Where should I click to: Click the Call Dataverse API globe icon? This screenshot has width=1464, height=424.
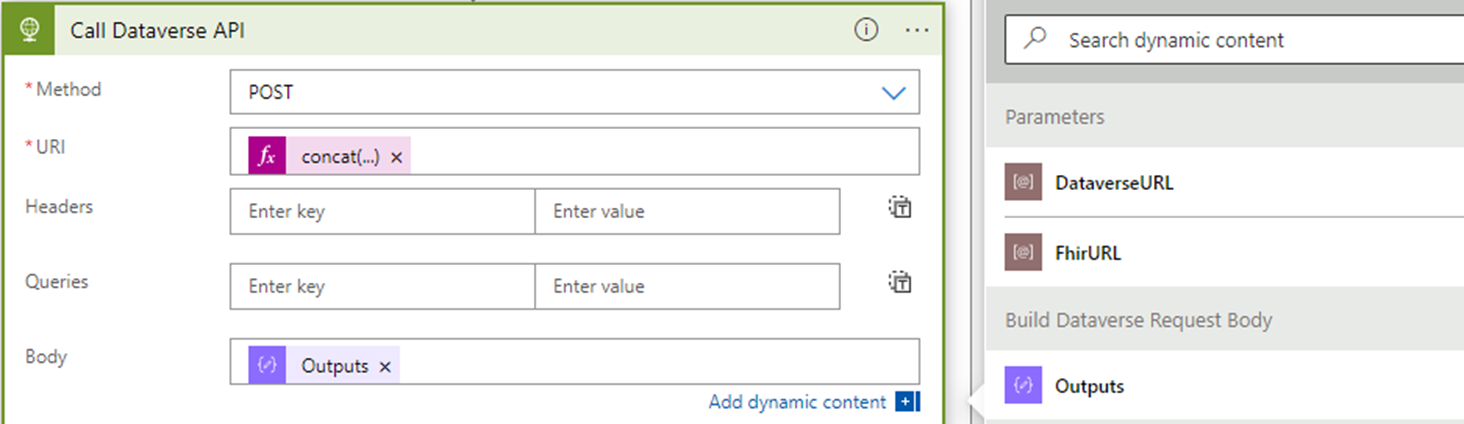click(29, 30)
